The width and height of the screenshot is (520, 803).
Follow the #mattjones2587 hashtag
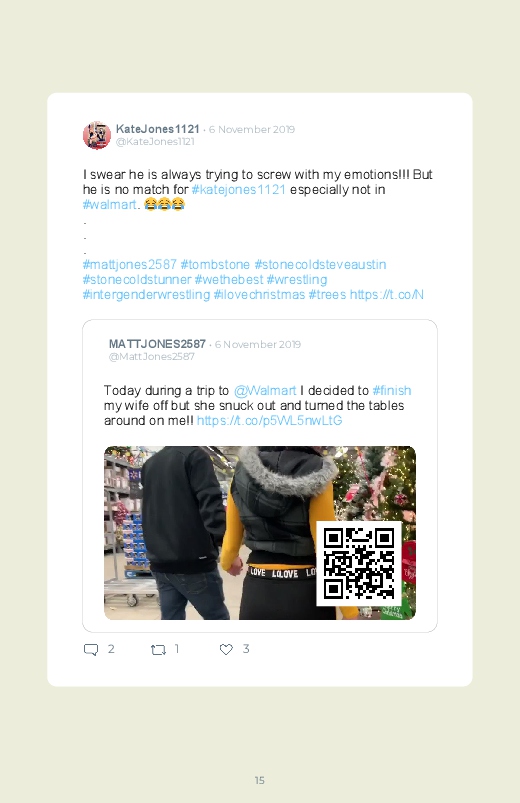[130, 265]
